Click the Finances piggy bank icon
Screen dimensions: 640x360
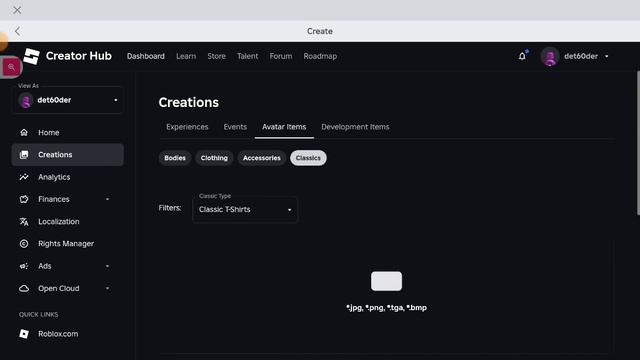pyautogui.click(x=24, y=199)
